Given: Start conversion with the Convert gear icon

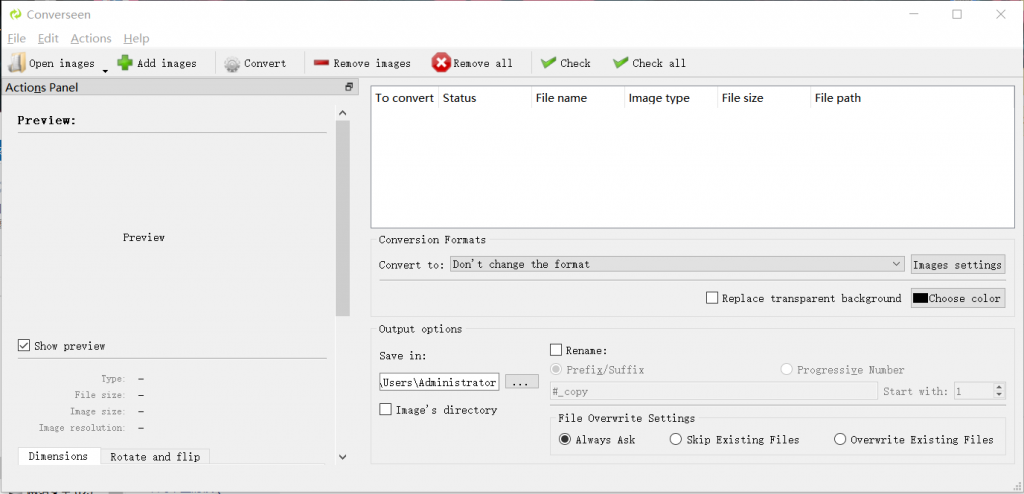Looking at the screenshot, I should pos(232,64).
